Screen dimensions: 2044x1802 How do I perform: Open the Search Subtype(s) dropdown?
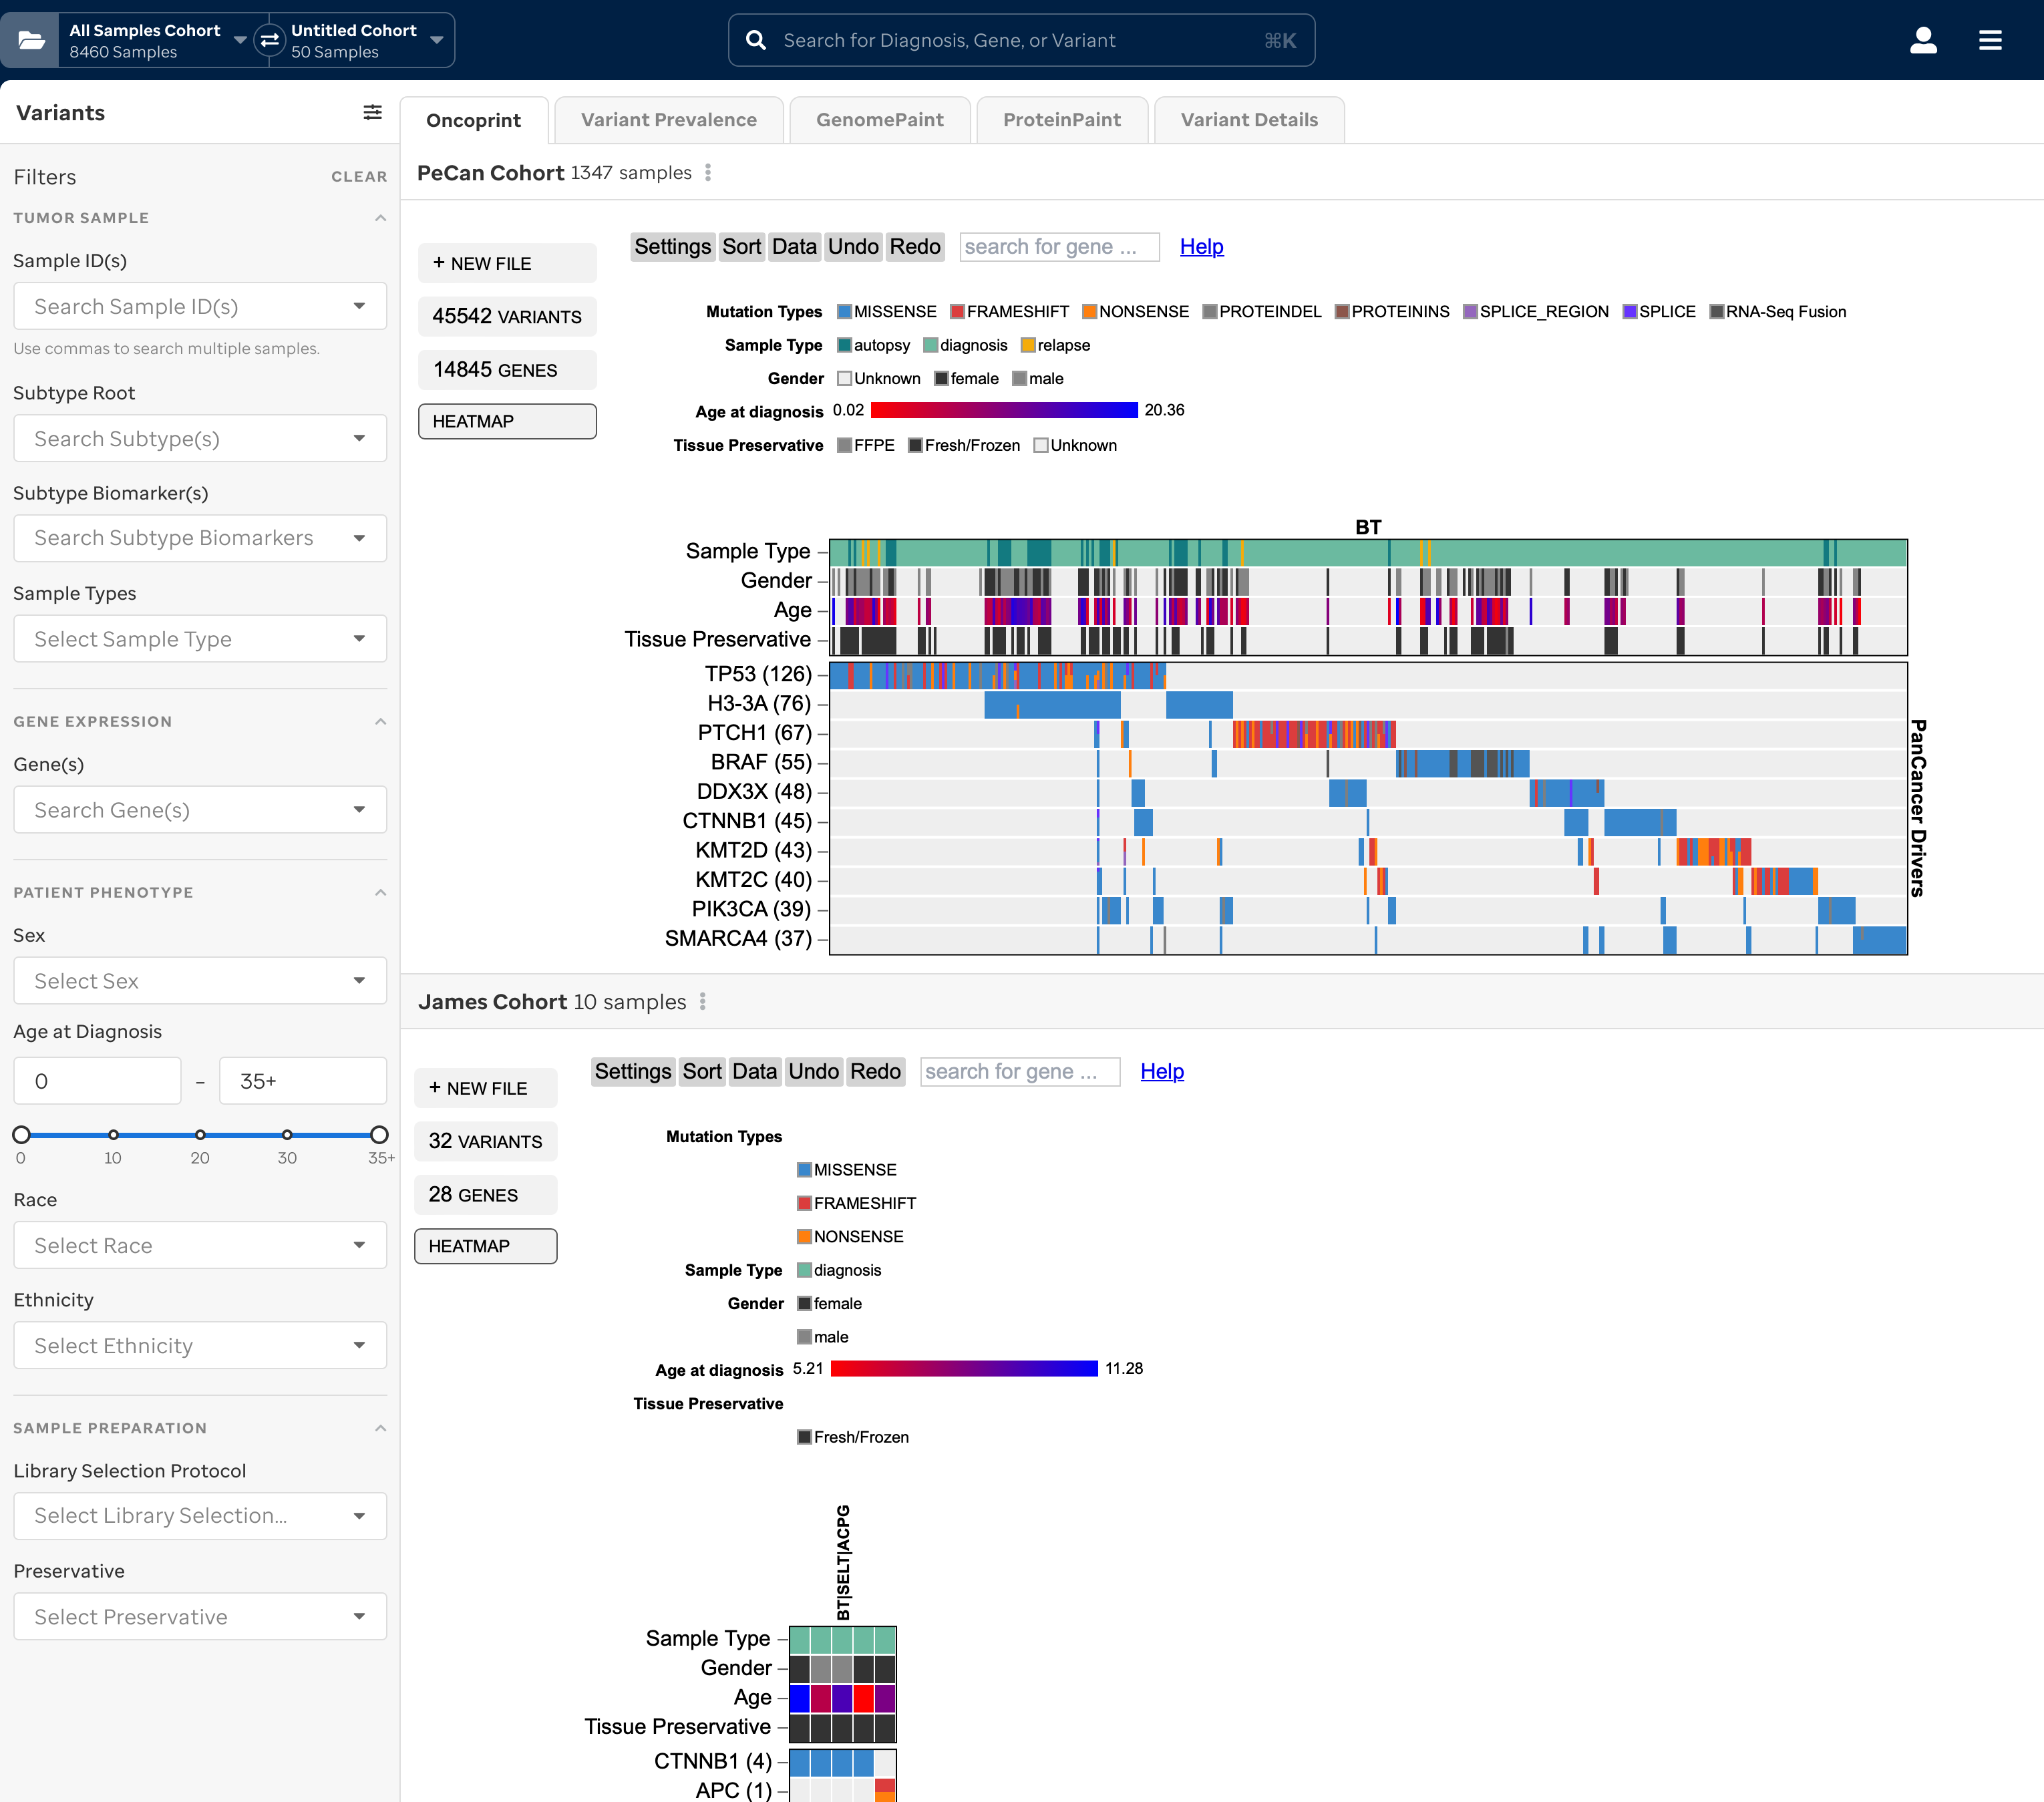click(x=200, y=439)
